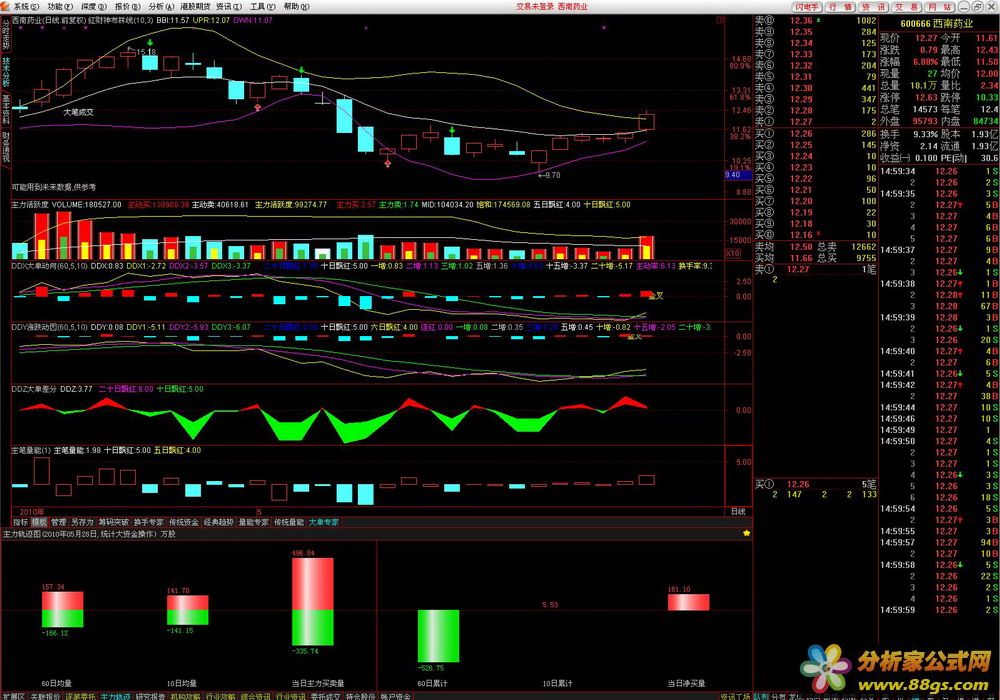
Task: Click the X10 volume scale marker
Action: coord(733,253)
